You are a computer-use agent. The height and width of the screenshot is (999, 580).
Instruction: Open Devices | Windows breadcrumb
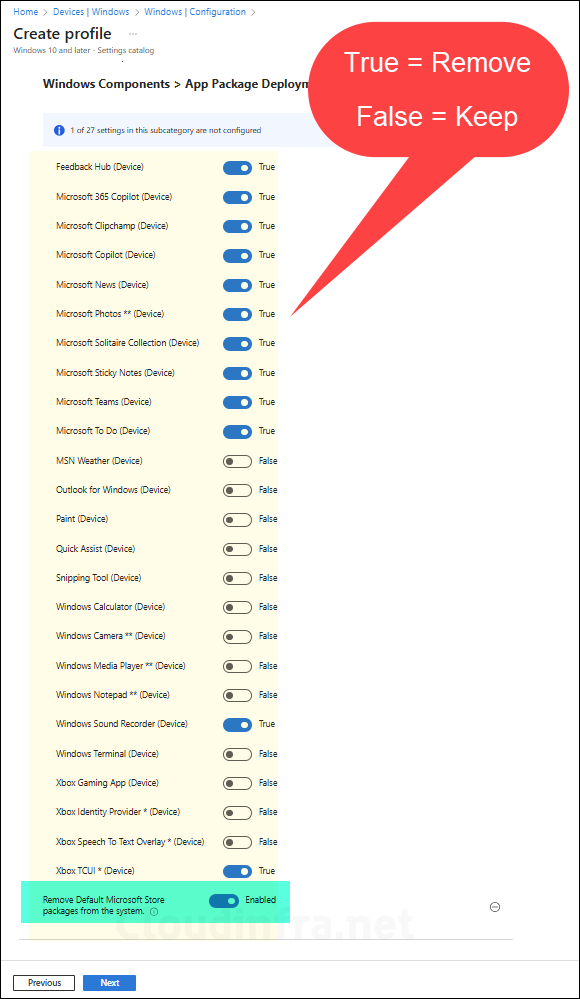tap(91, 11)
